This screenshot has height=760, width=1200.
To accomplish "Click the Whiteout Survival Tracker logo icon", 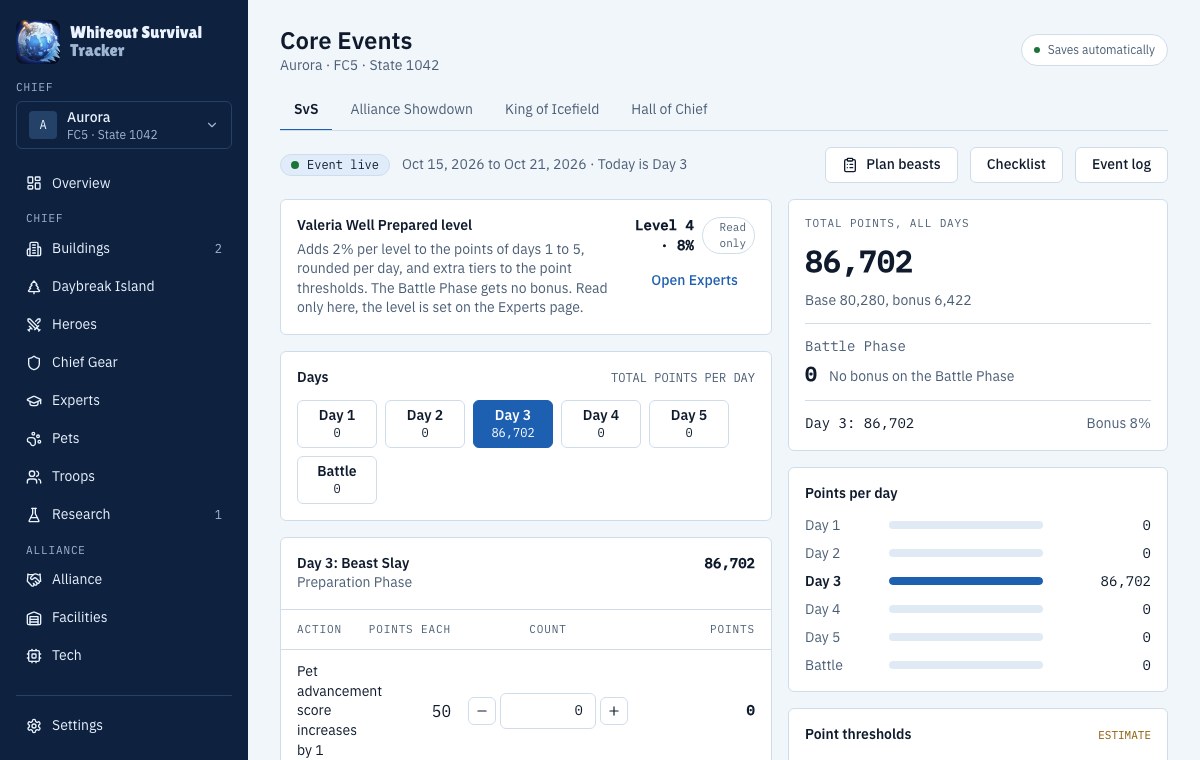I will point(38,41).
